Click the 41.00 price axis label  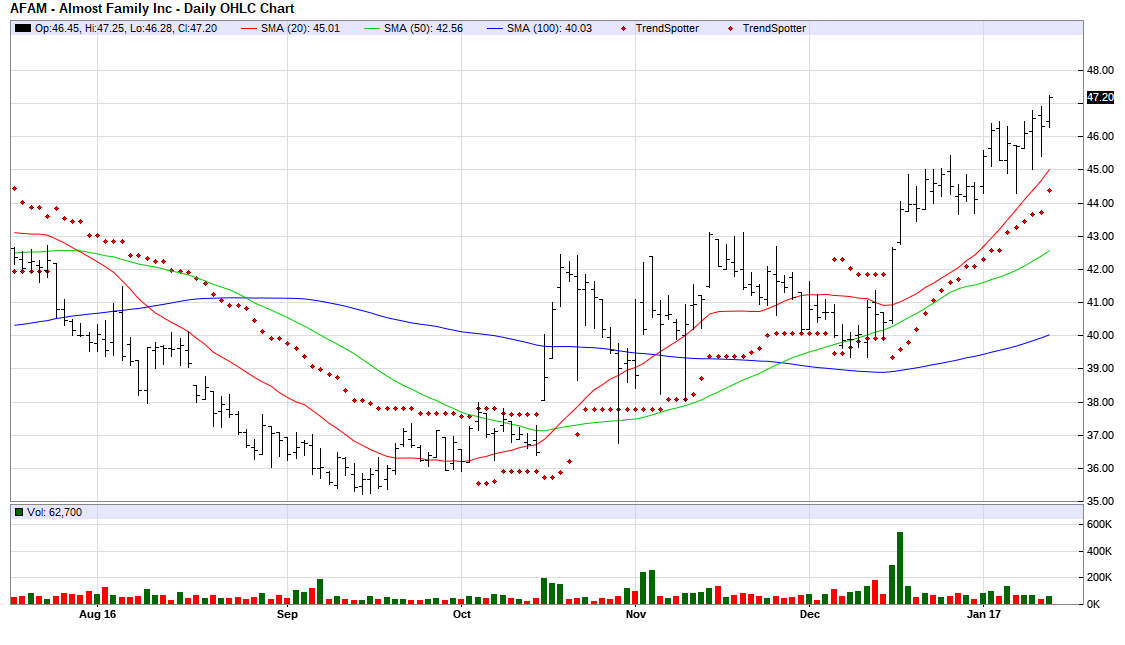point(1100,302)
